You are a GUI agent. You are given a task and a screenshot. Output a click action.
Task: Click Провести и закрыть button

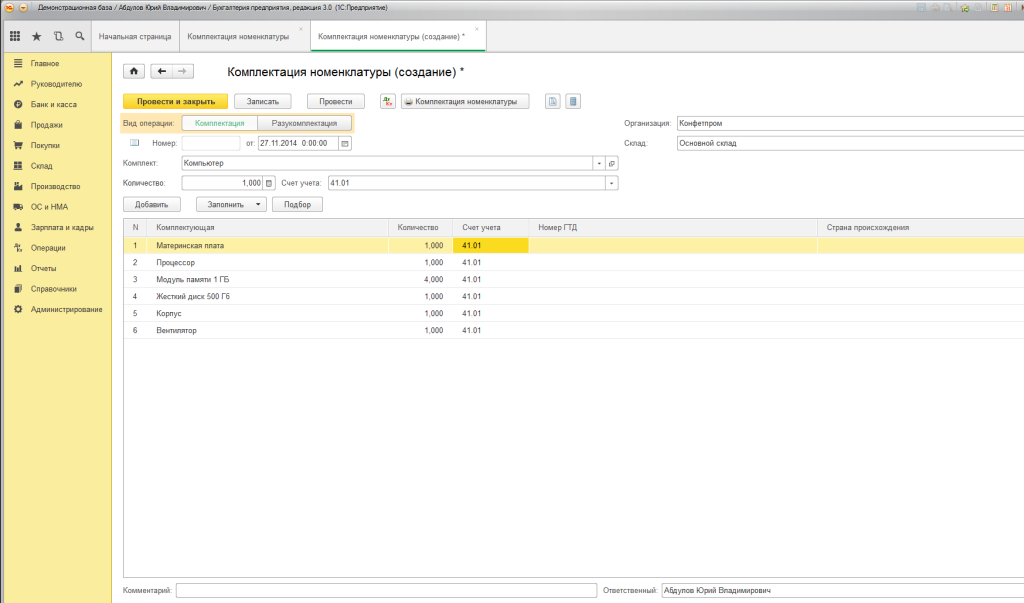(x=176, y=101)
